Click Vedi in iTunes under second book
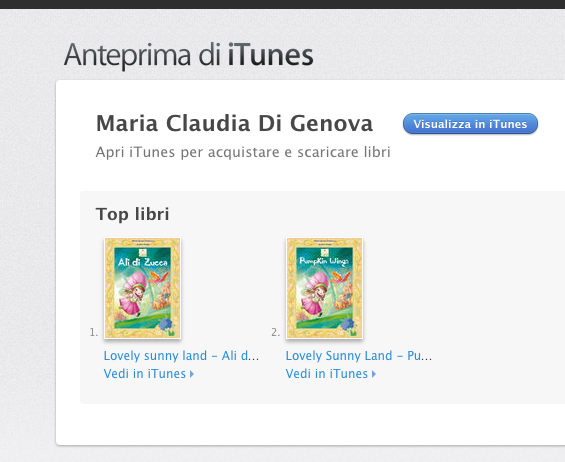The width and height of the screenshot is (565, 462). [326, 374]
